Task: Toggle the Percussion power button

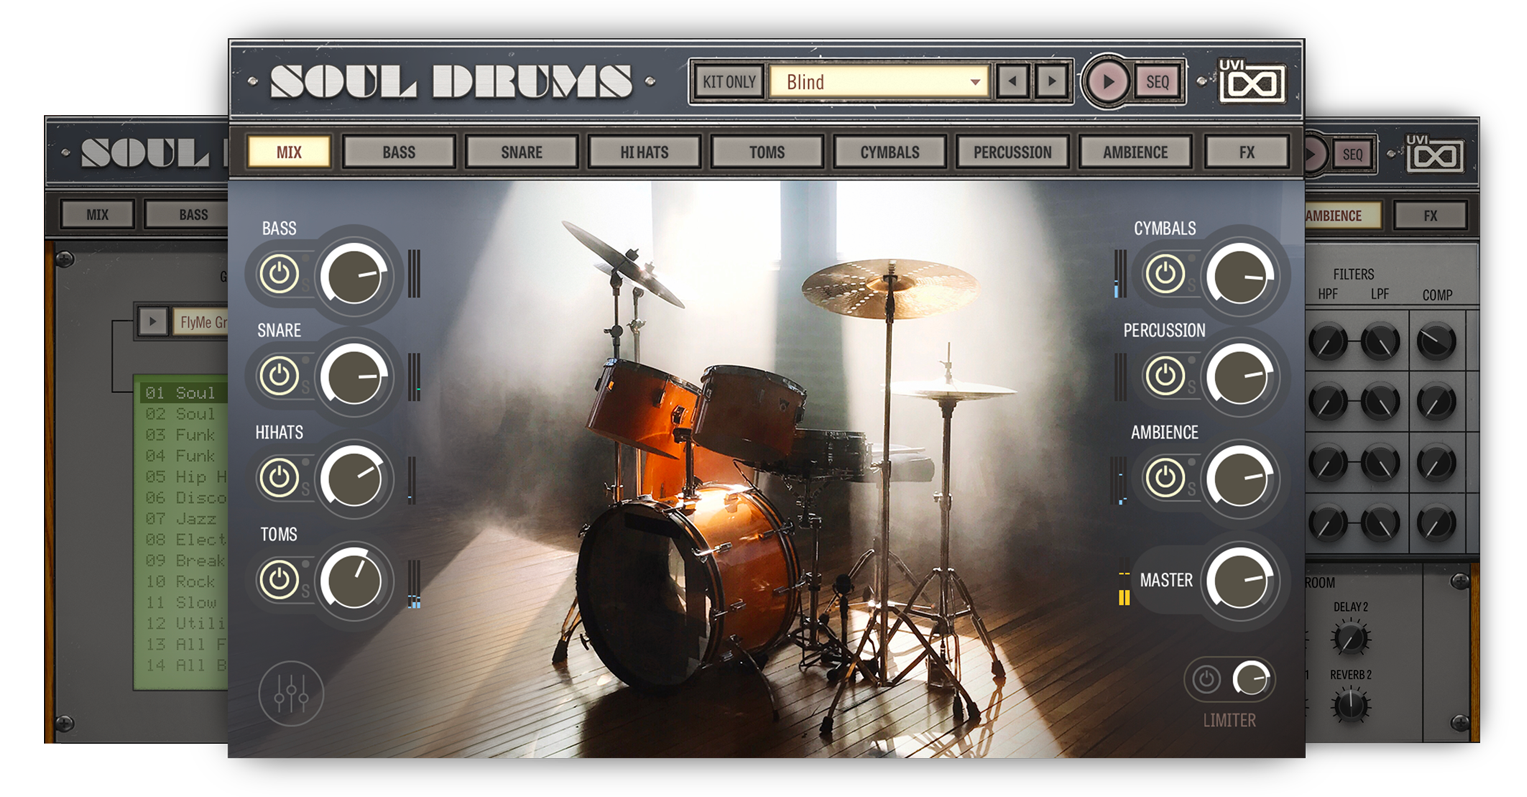Action: point(1164,376)
